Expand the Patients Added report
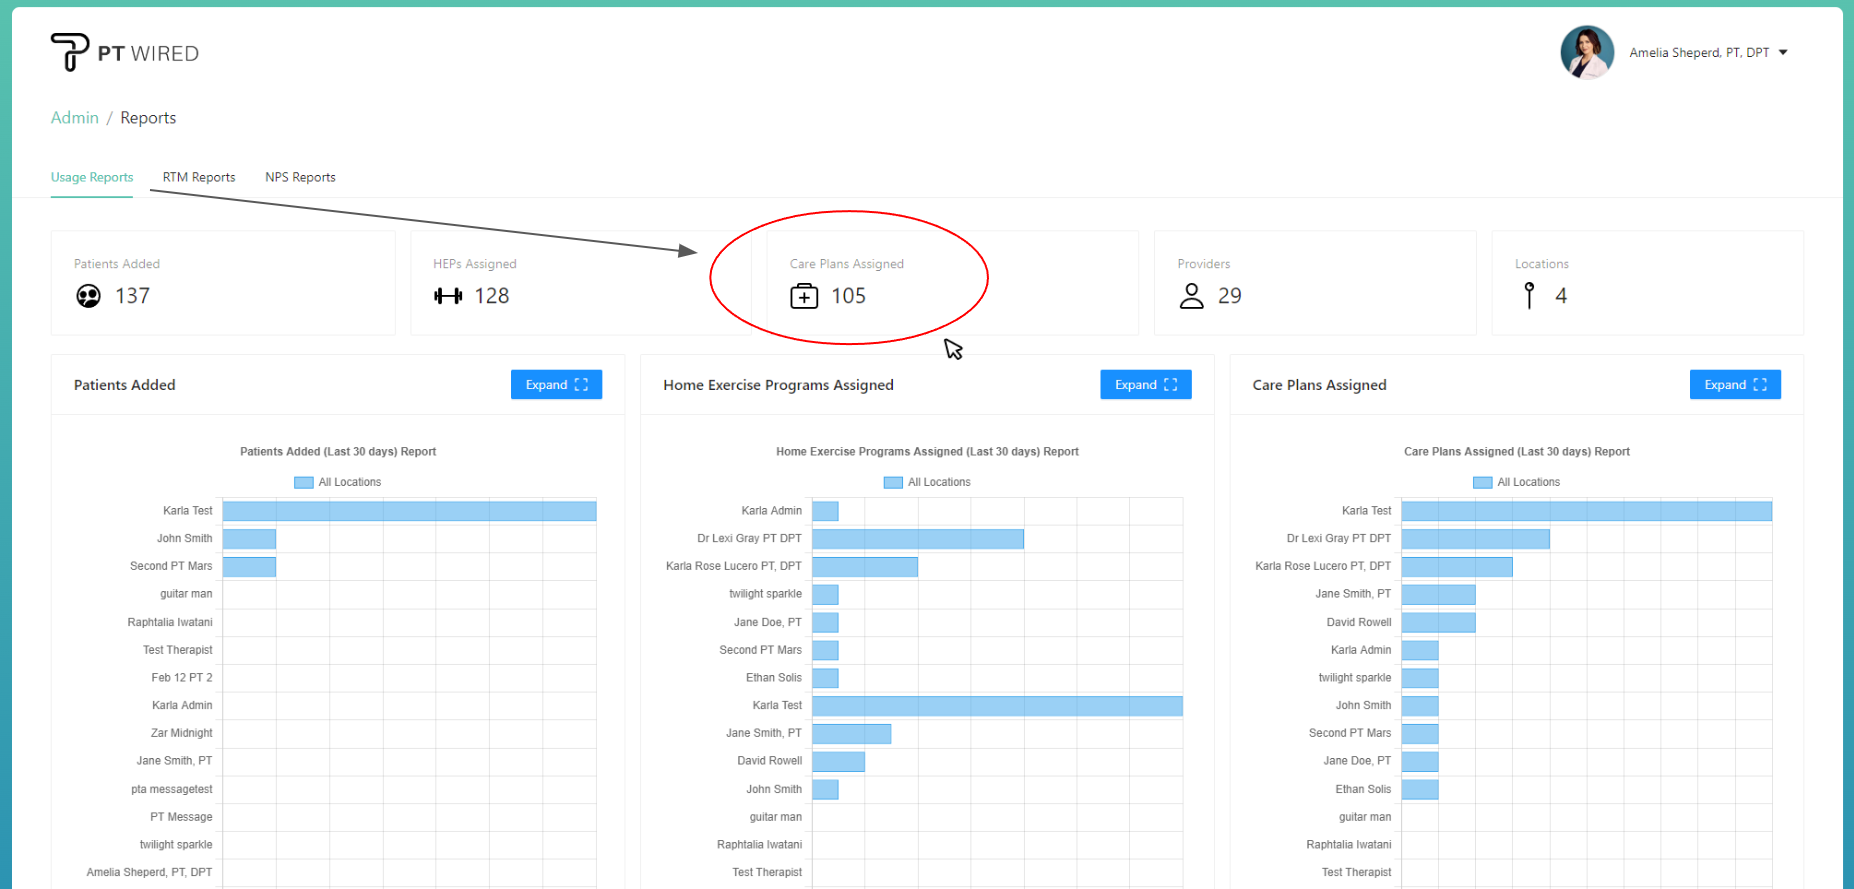Screen dimensions: 1854x889 coord(556,385)
